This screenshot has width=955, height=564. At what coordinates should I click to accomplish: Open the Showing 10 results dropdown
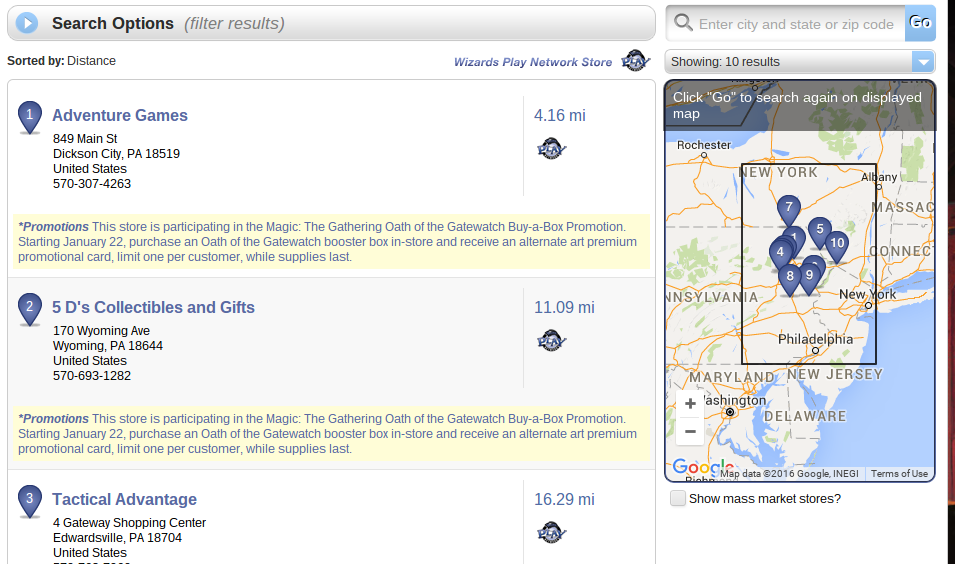[800, 62]
